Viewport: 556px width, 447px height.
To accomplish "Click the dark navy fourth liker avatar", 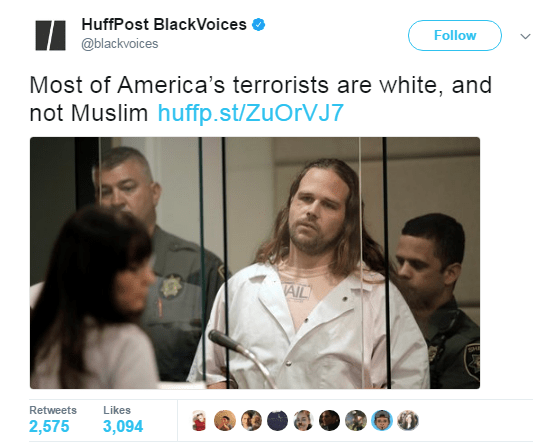I will tap(277, 420).
